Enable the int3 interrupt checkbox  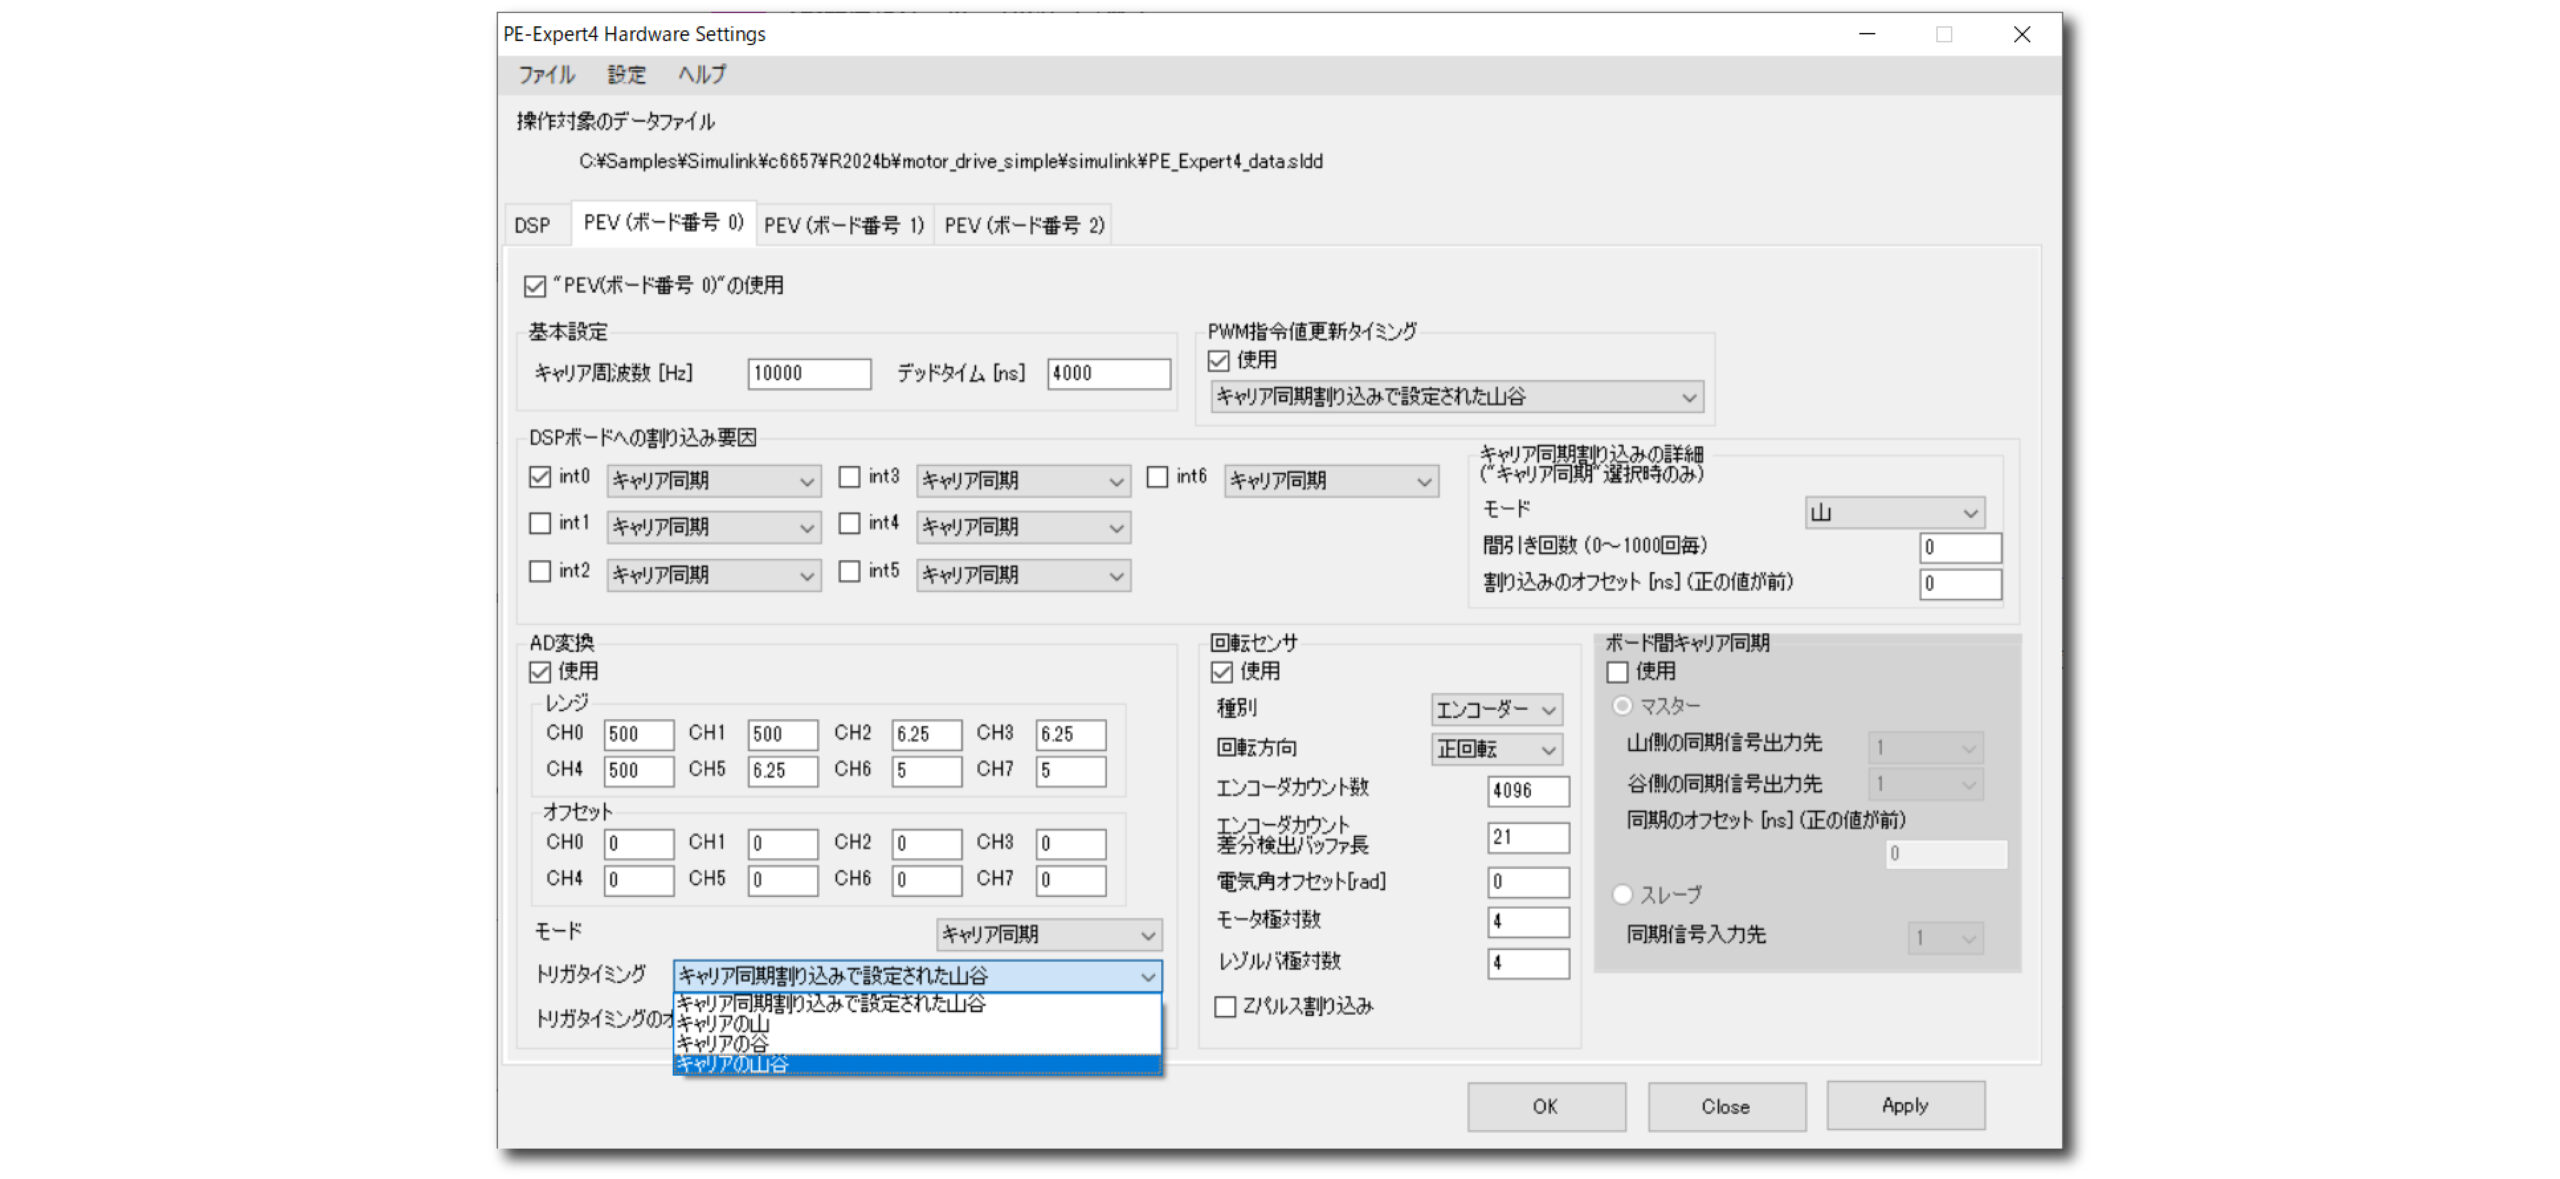click(x=849, y=477)
